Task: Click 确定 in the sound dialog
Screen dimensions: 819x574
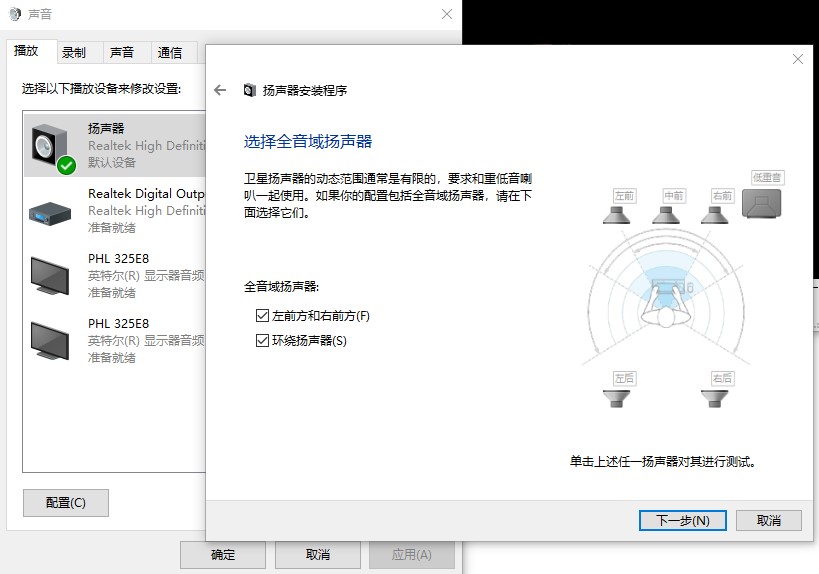Action: [x=223, y=554]
